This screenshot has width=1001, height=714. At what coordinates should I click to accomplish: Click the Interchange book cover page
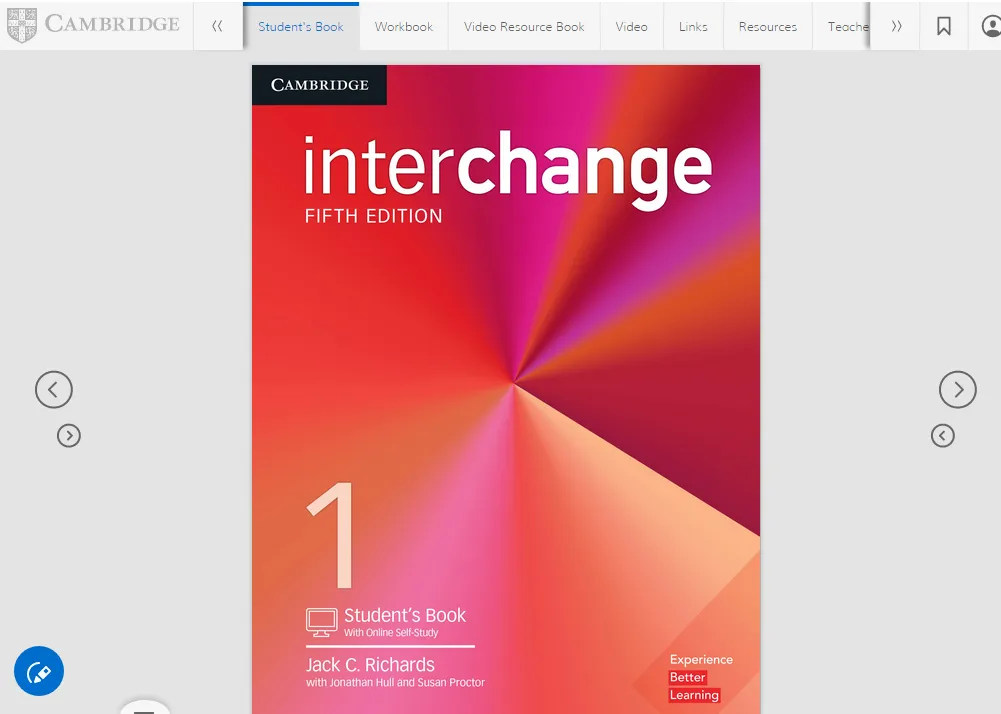506,389
